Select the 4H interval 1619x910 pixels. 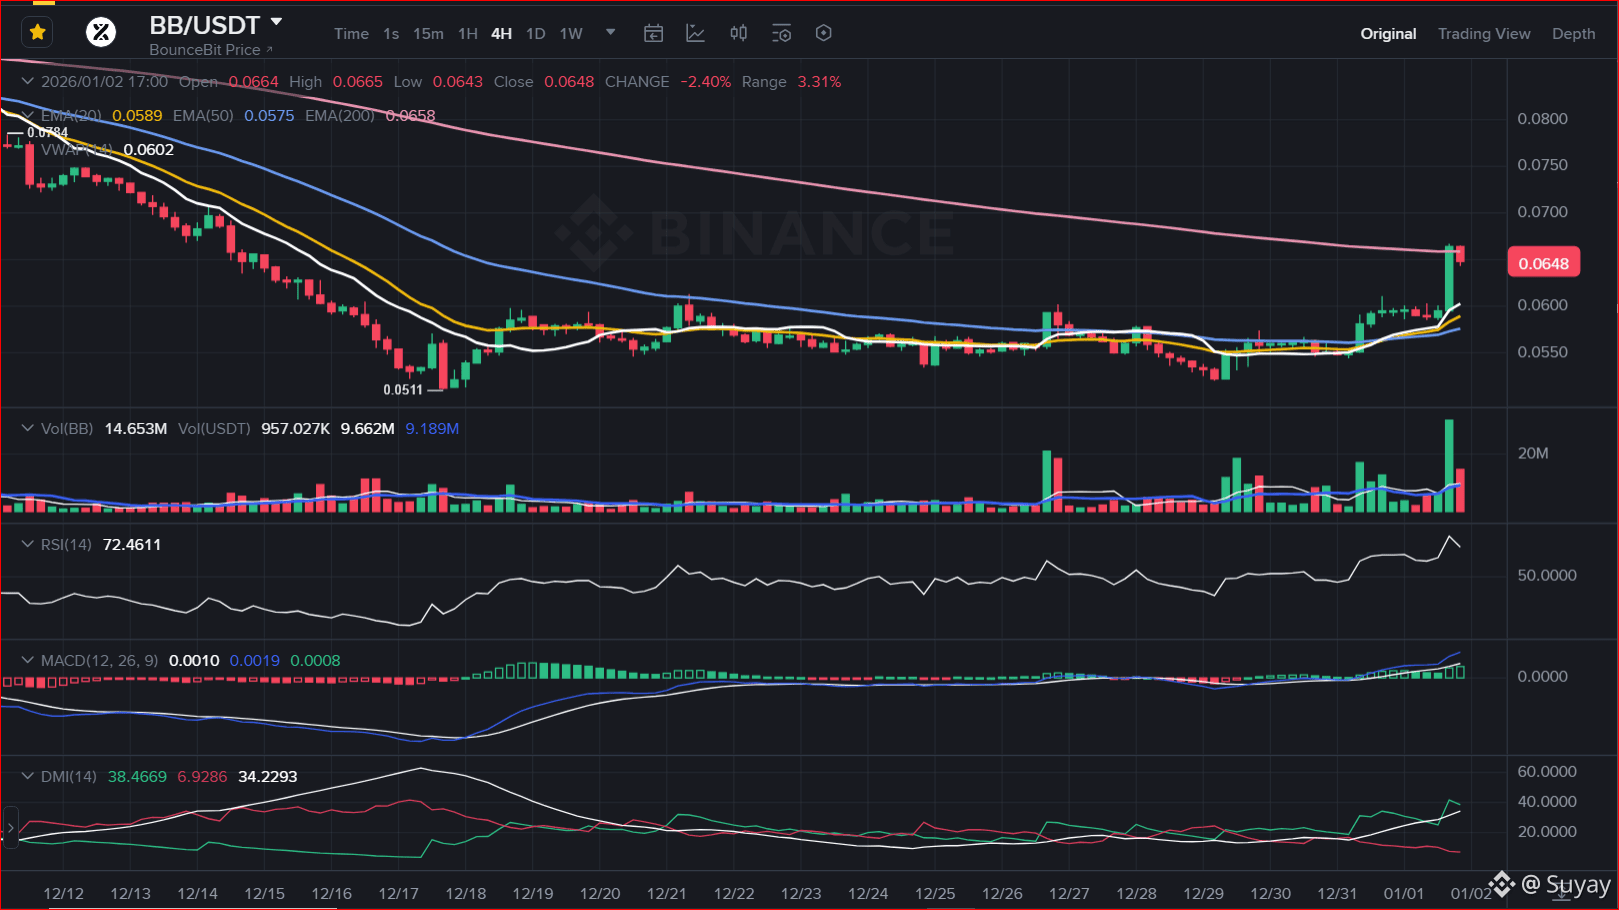(501, 34)
